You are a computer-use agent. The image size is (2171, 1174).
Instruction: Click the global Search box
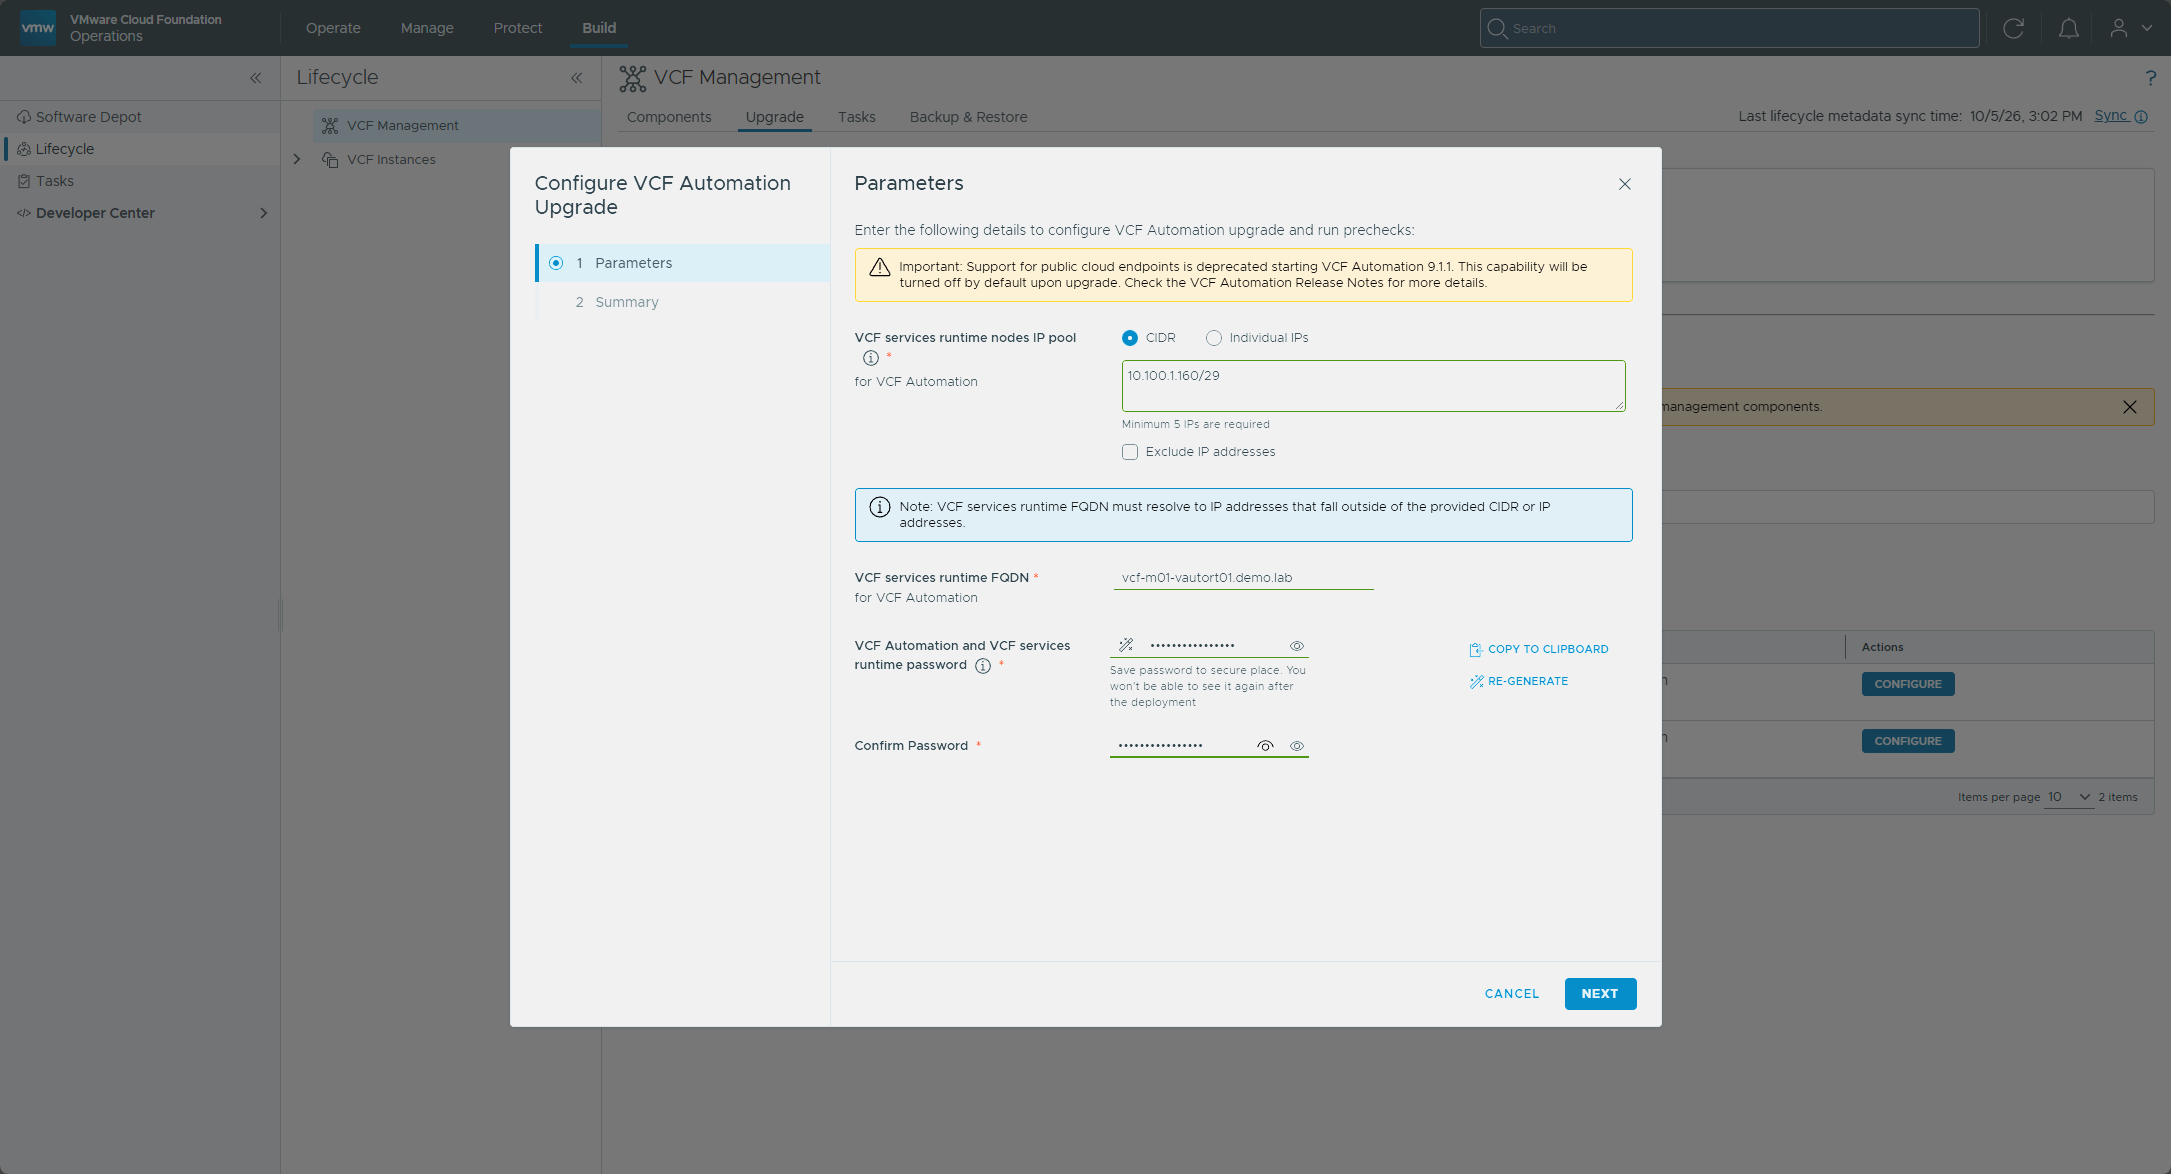(1729, 28)
